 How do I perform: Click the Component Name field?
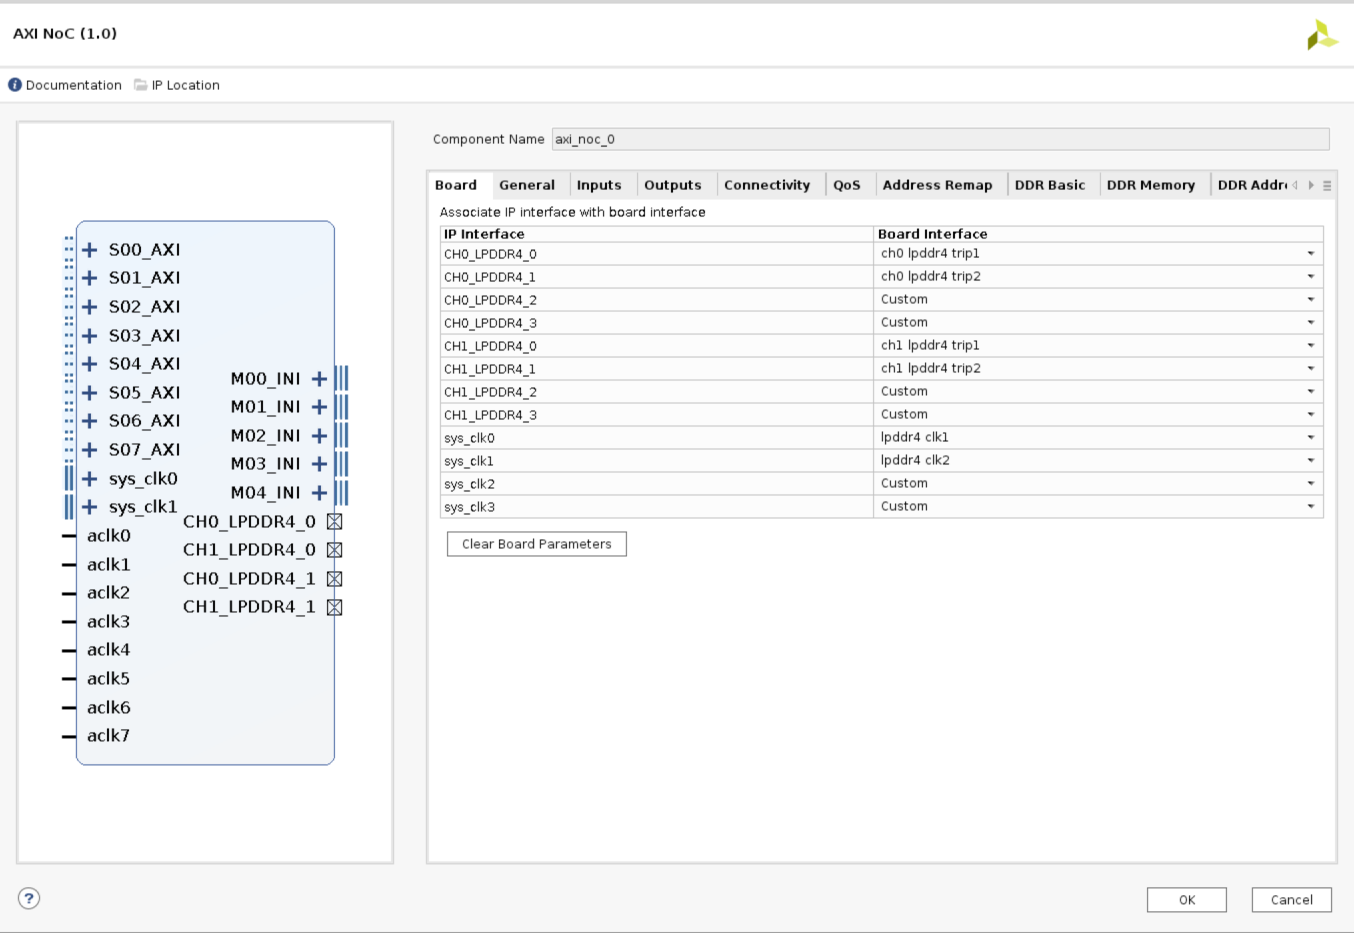tap(940, 139)
